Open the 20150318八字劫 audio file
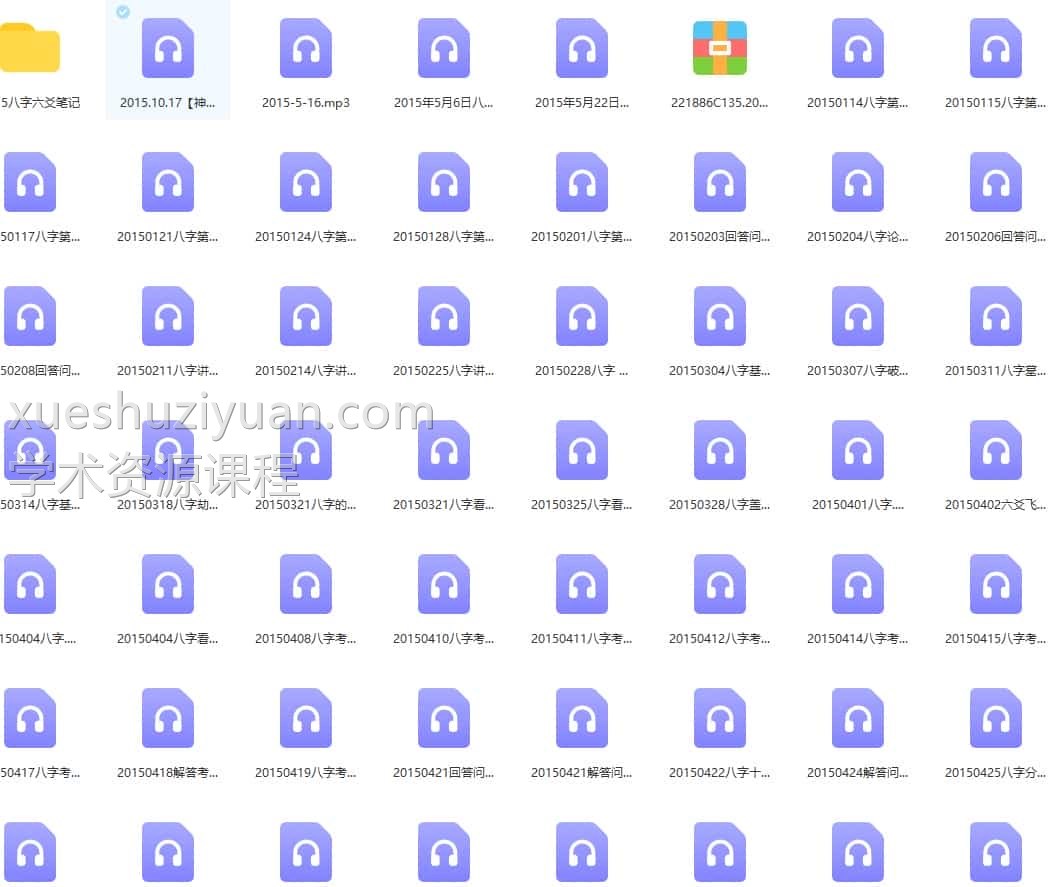The image size is (1064, 887). click(x=167, y=449)
